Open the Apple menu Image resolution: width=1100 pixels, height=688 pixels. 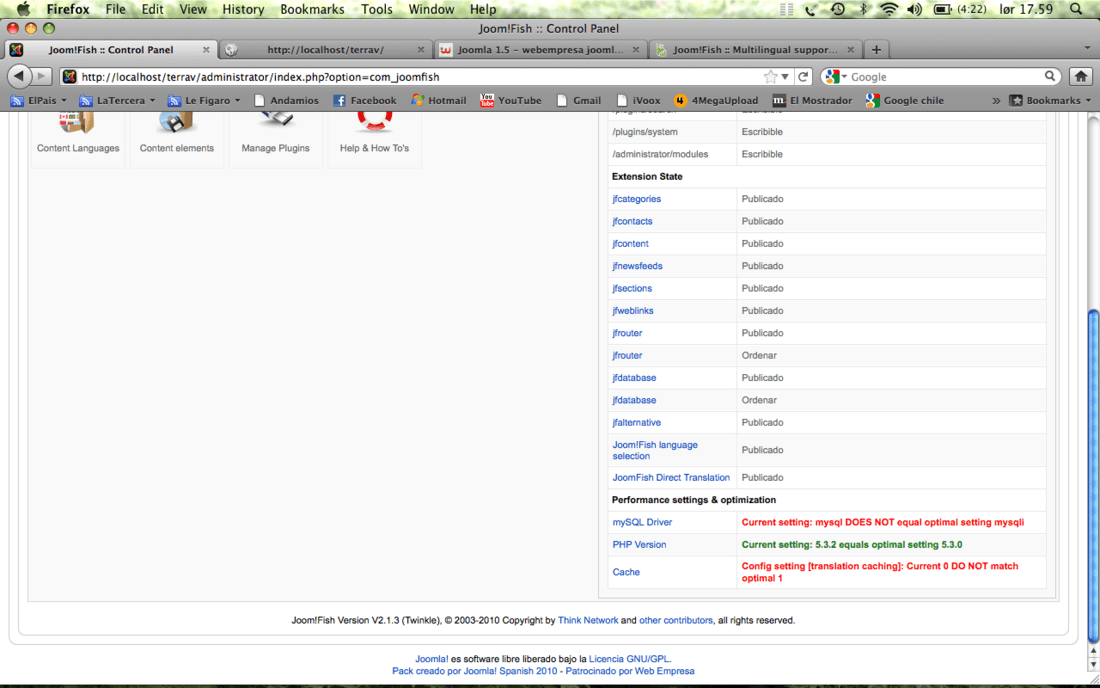point(23,9)
